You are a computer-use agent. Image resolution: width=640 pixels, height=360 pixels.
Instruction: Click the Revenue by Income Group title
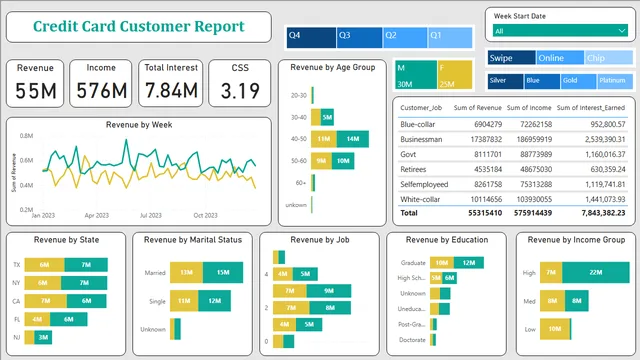(x=576, y=240)
